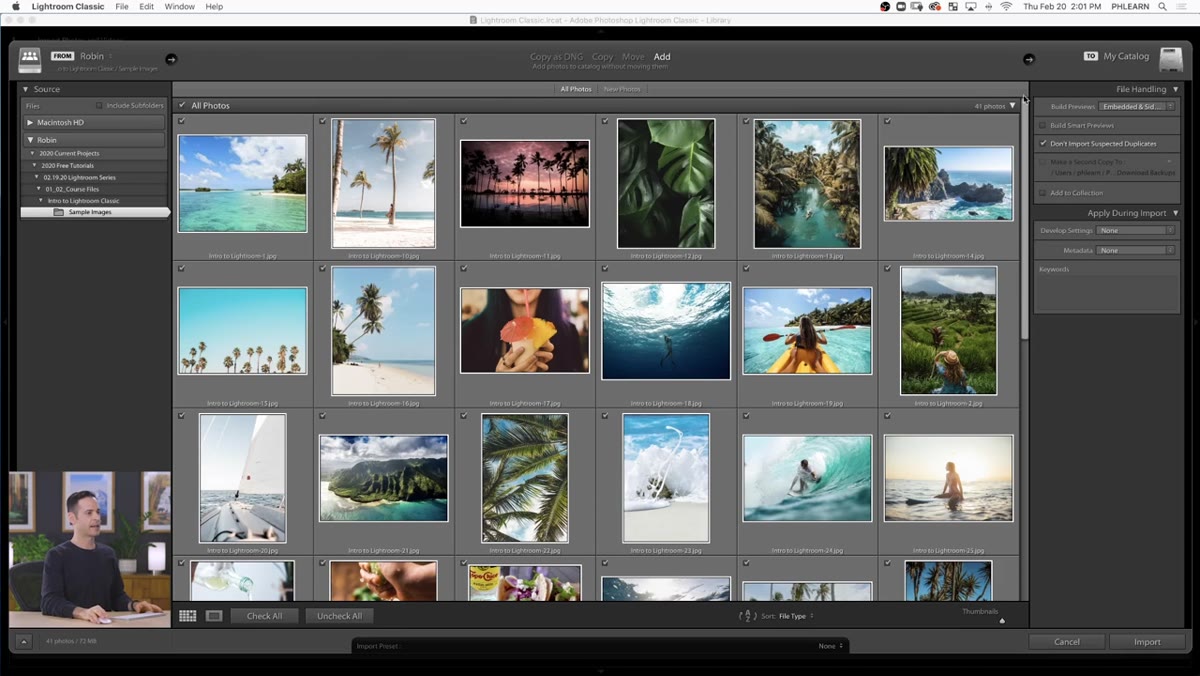Image resolution: width=1200 pixels, height=676 pixels.
Task: Select the 2020 Free Tutorials folder
Action: tap(69, 165)
